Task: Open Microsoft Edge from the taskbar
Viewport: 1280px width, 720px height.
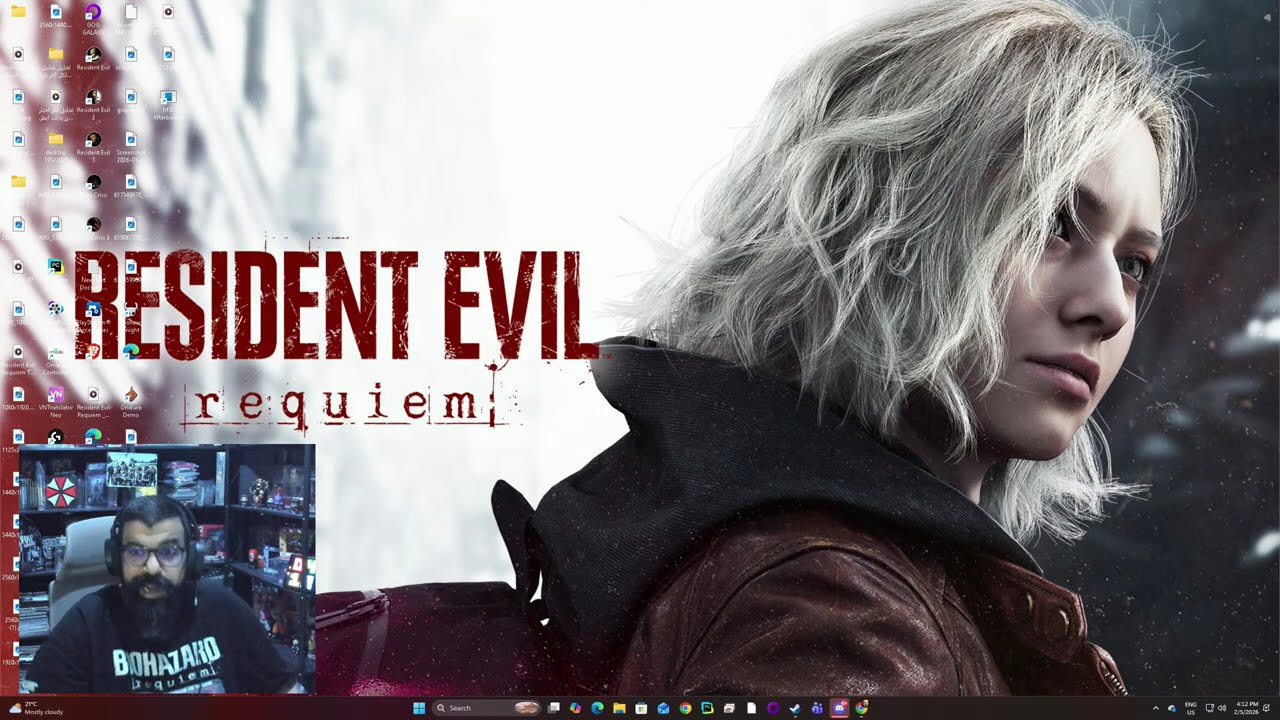Action: (x=598, y=708)
